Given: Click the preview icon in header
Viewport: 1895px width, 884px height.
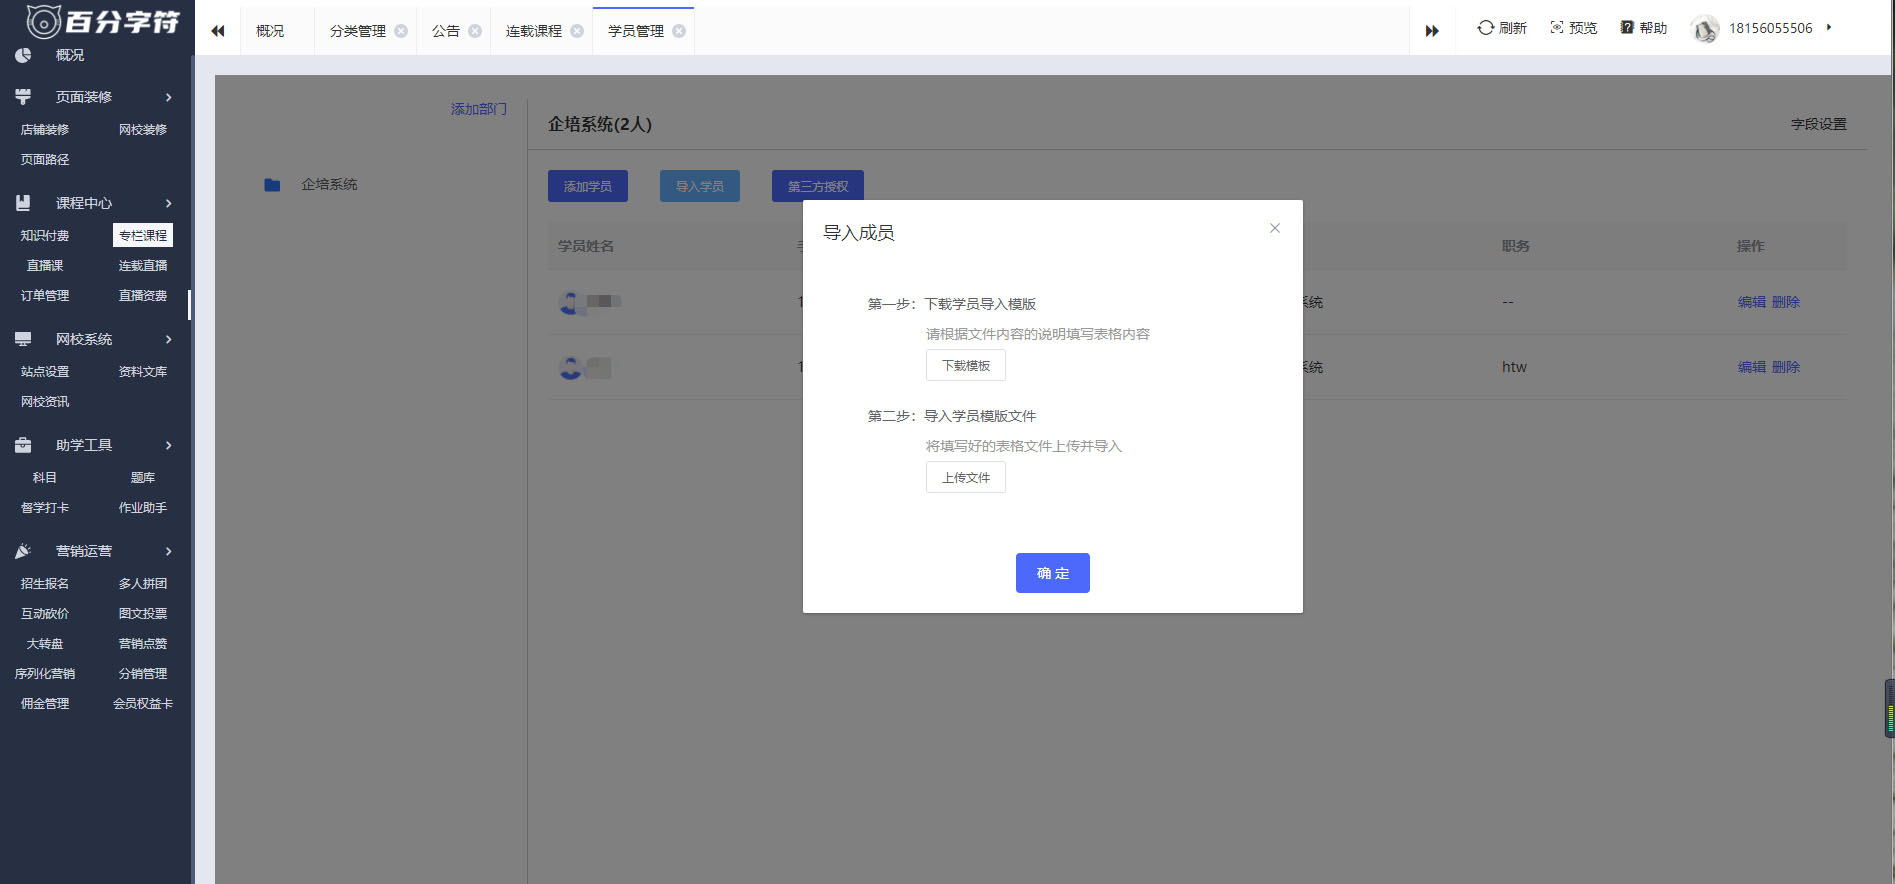Looking at the screenshot, I should coord(1557,28).
